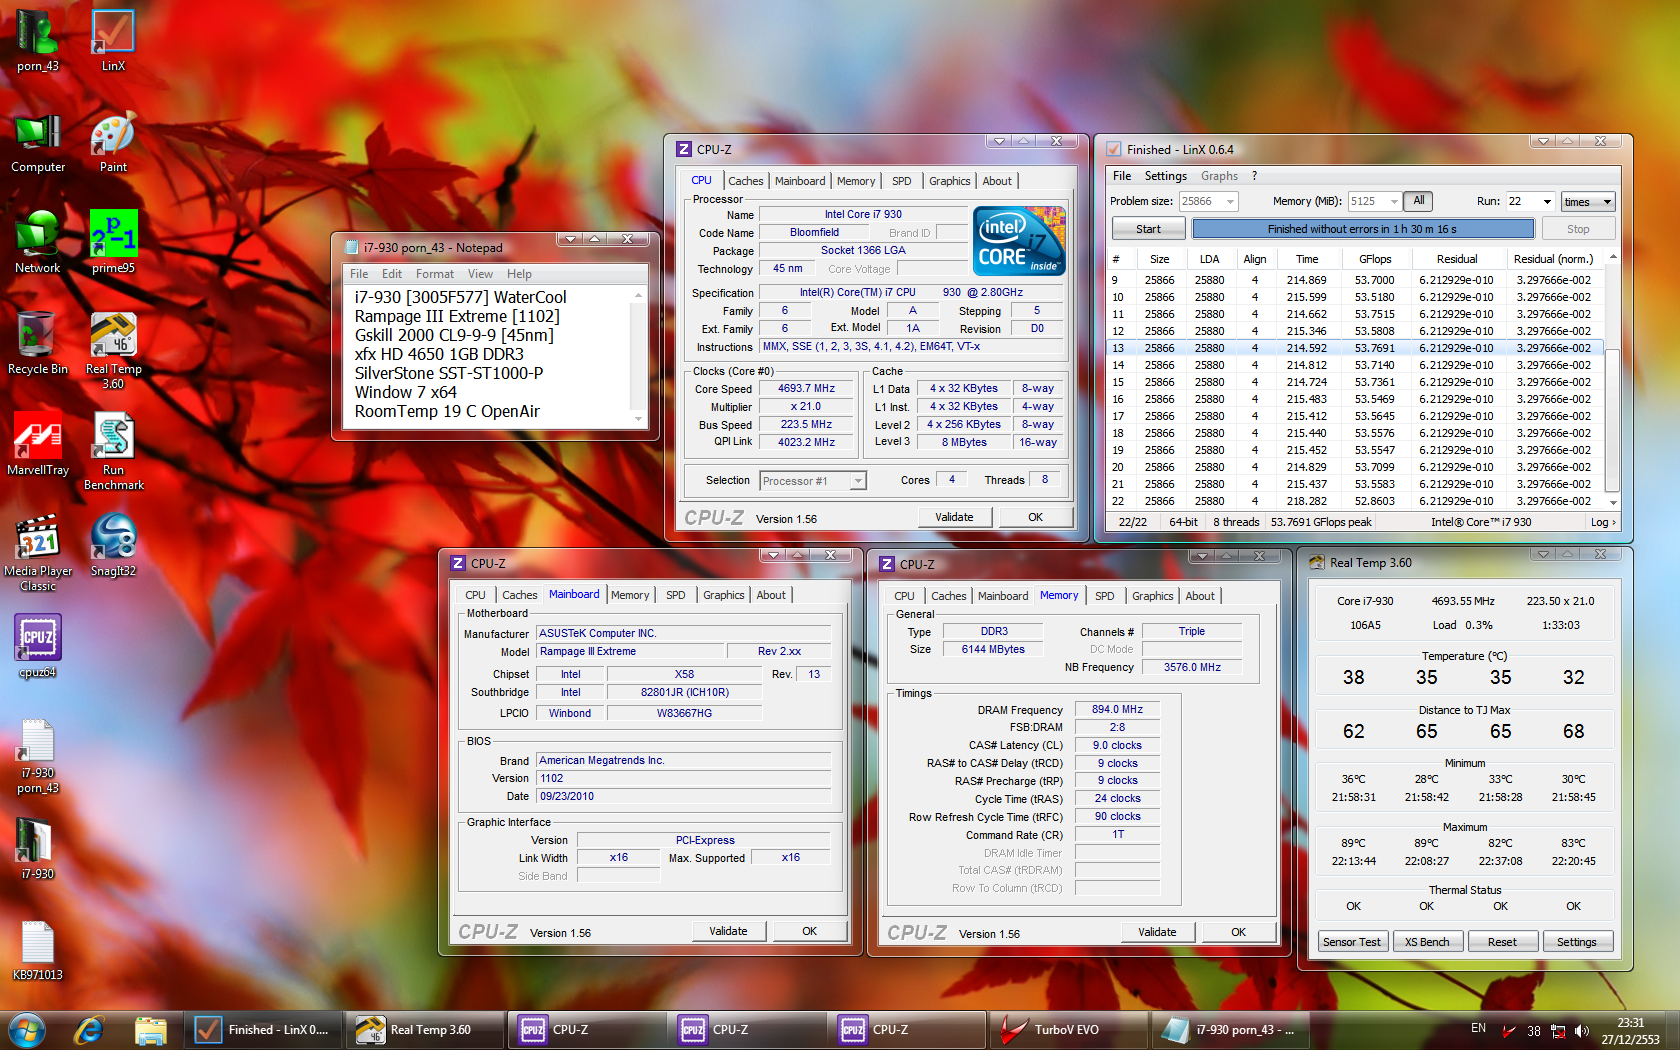Click the TurboV EVO taskbar button
Viewport: 1680px width, 1050px height.
click(x=1068, y=1029)
